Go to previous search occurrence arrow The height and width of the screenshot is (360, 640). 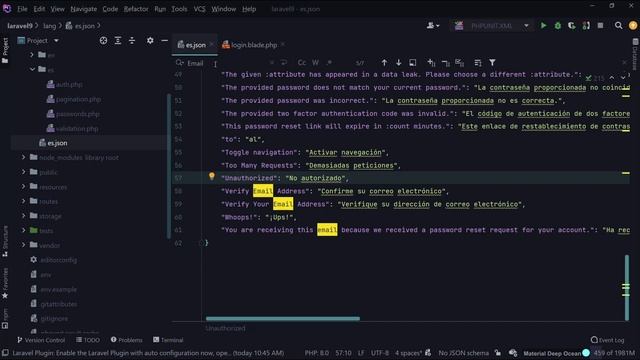pyautogui.click(x=384, y=63)
